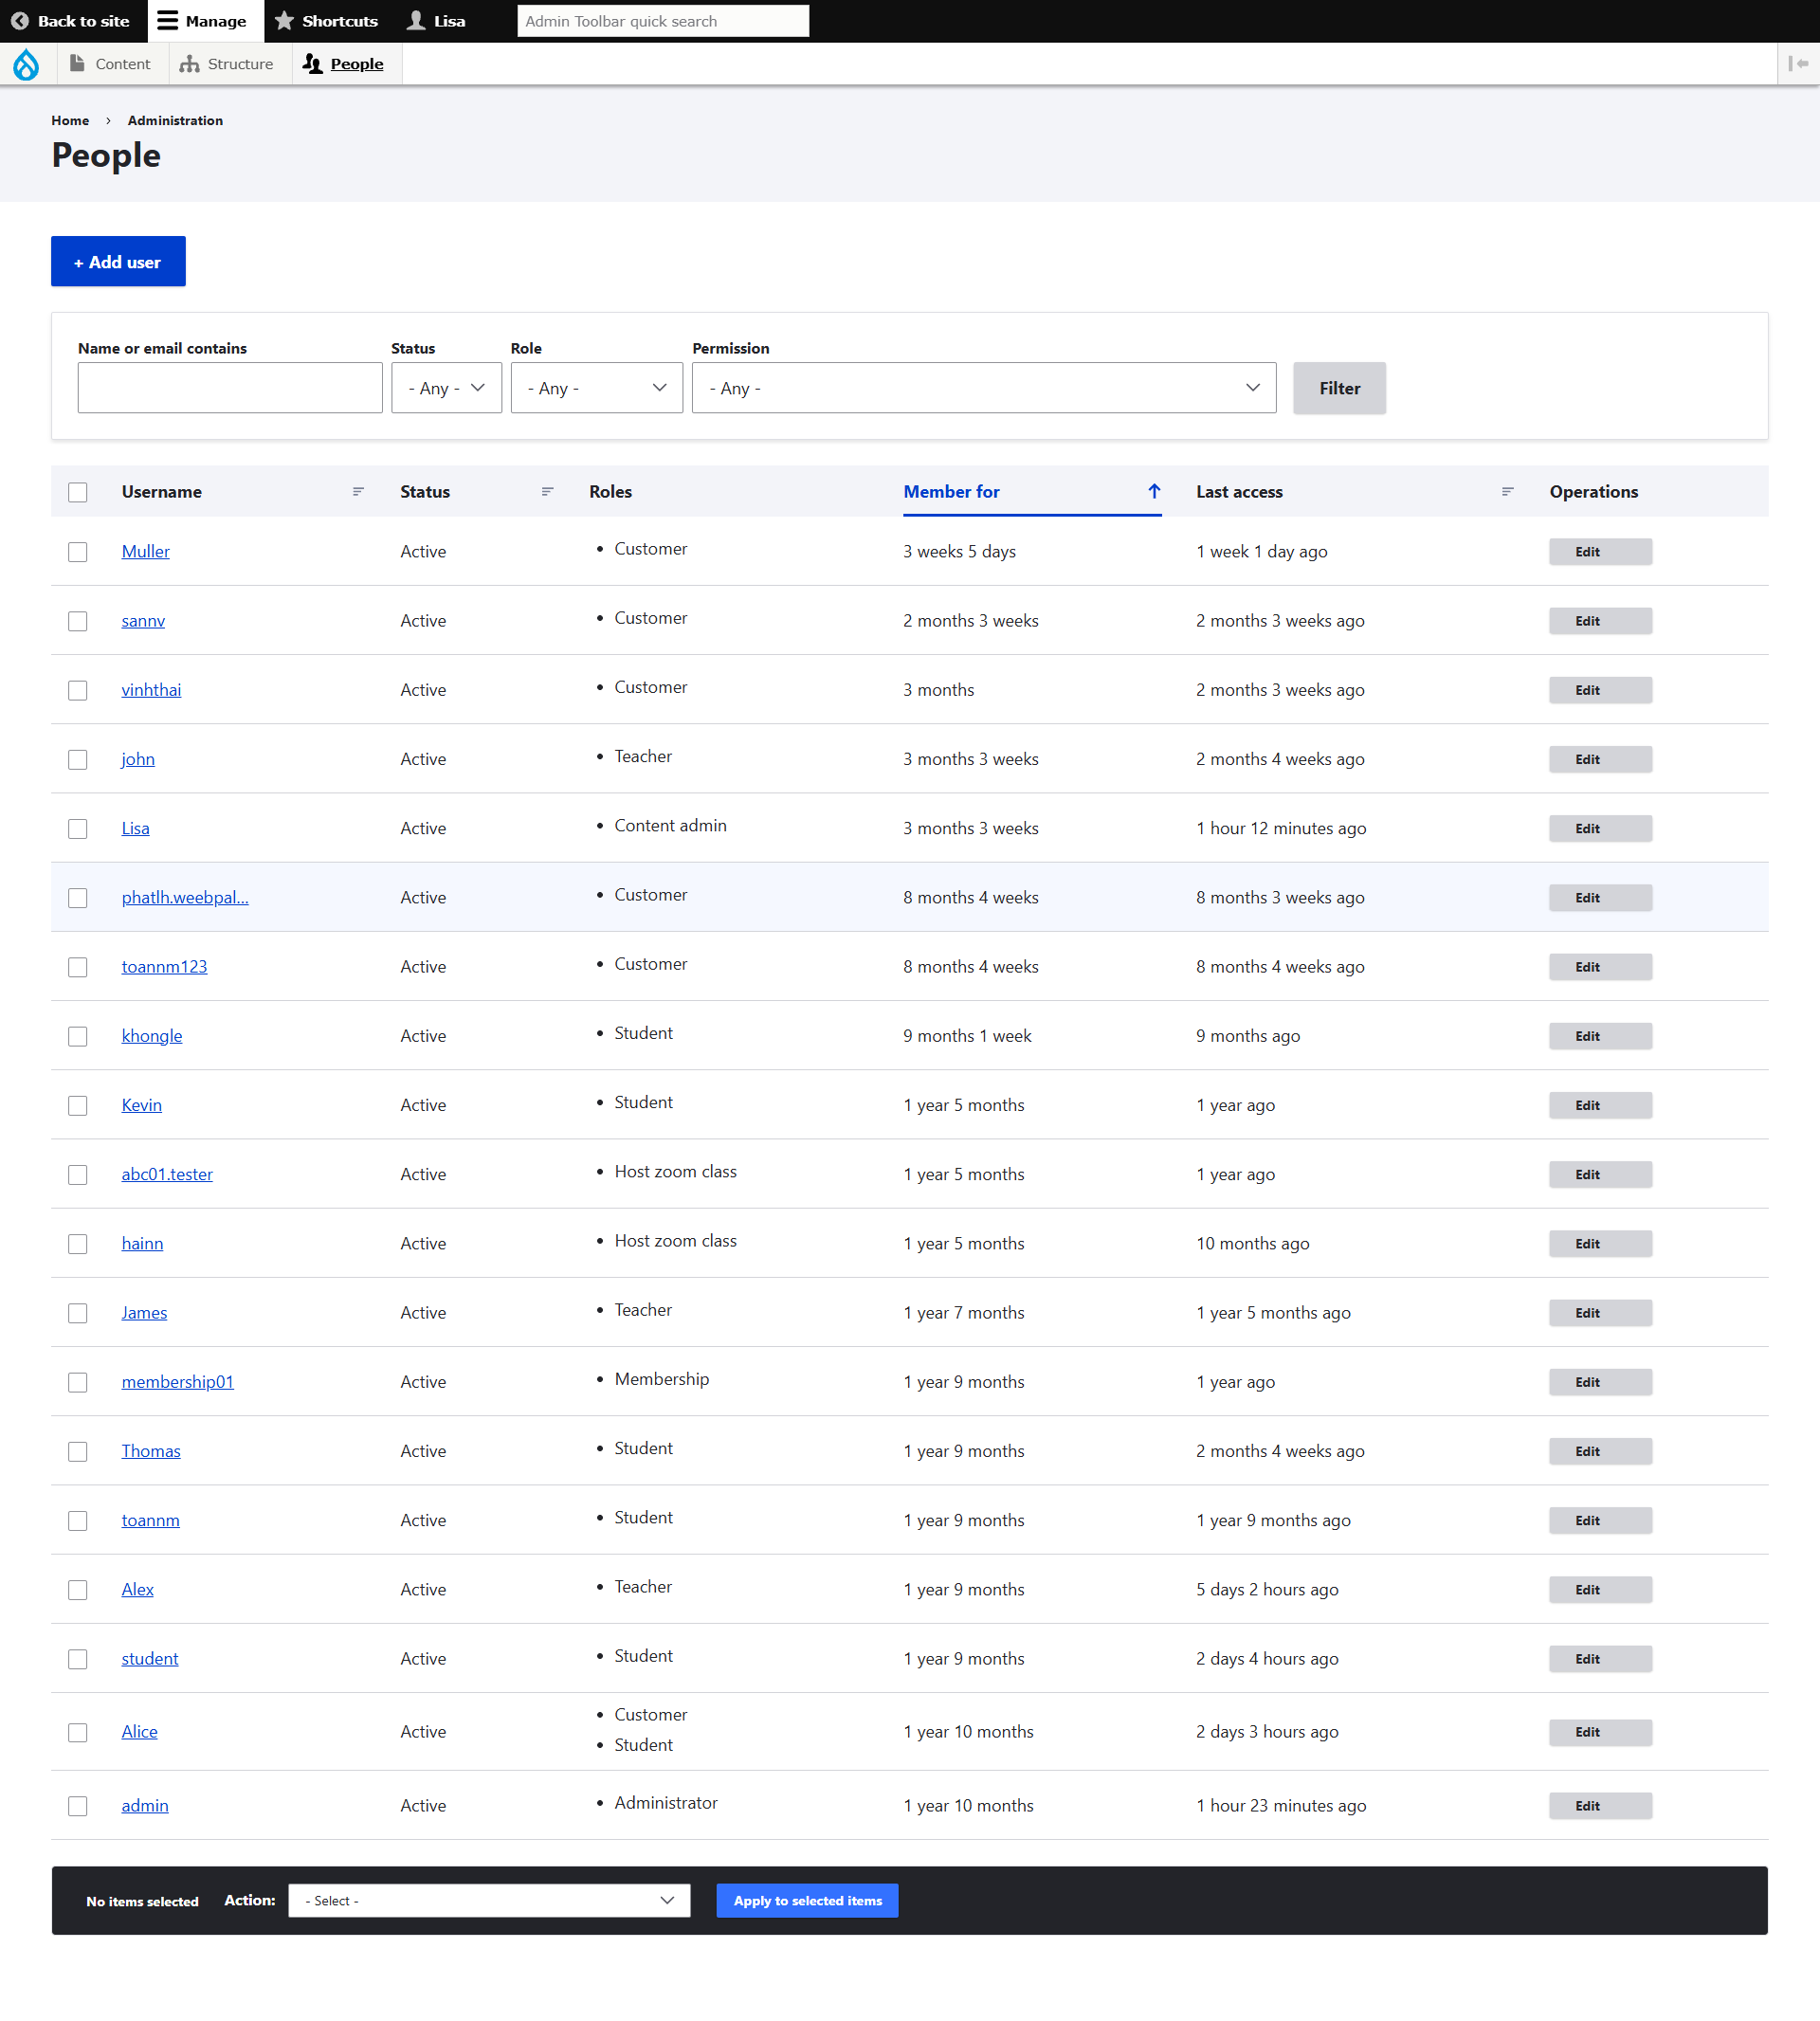Check the box next to Muller
Screen dimensions: 1820x2021
coord(78,552)
